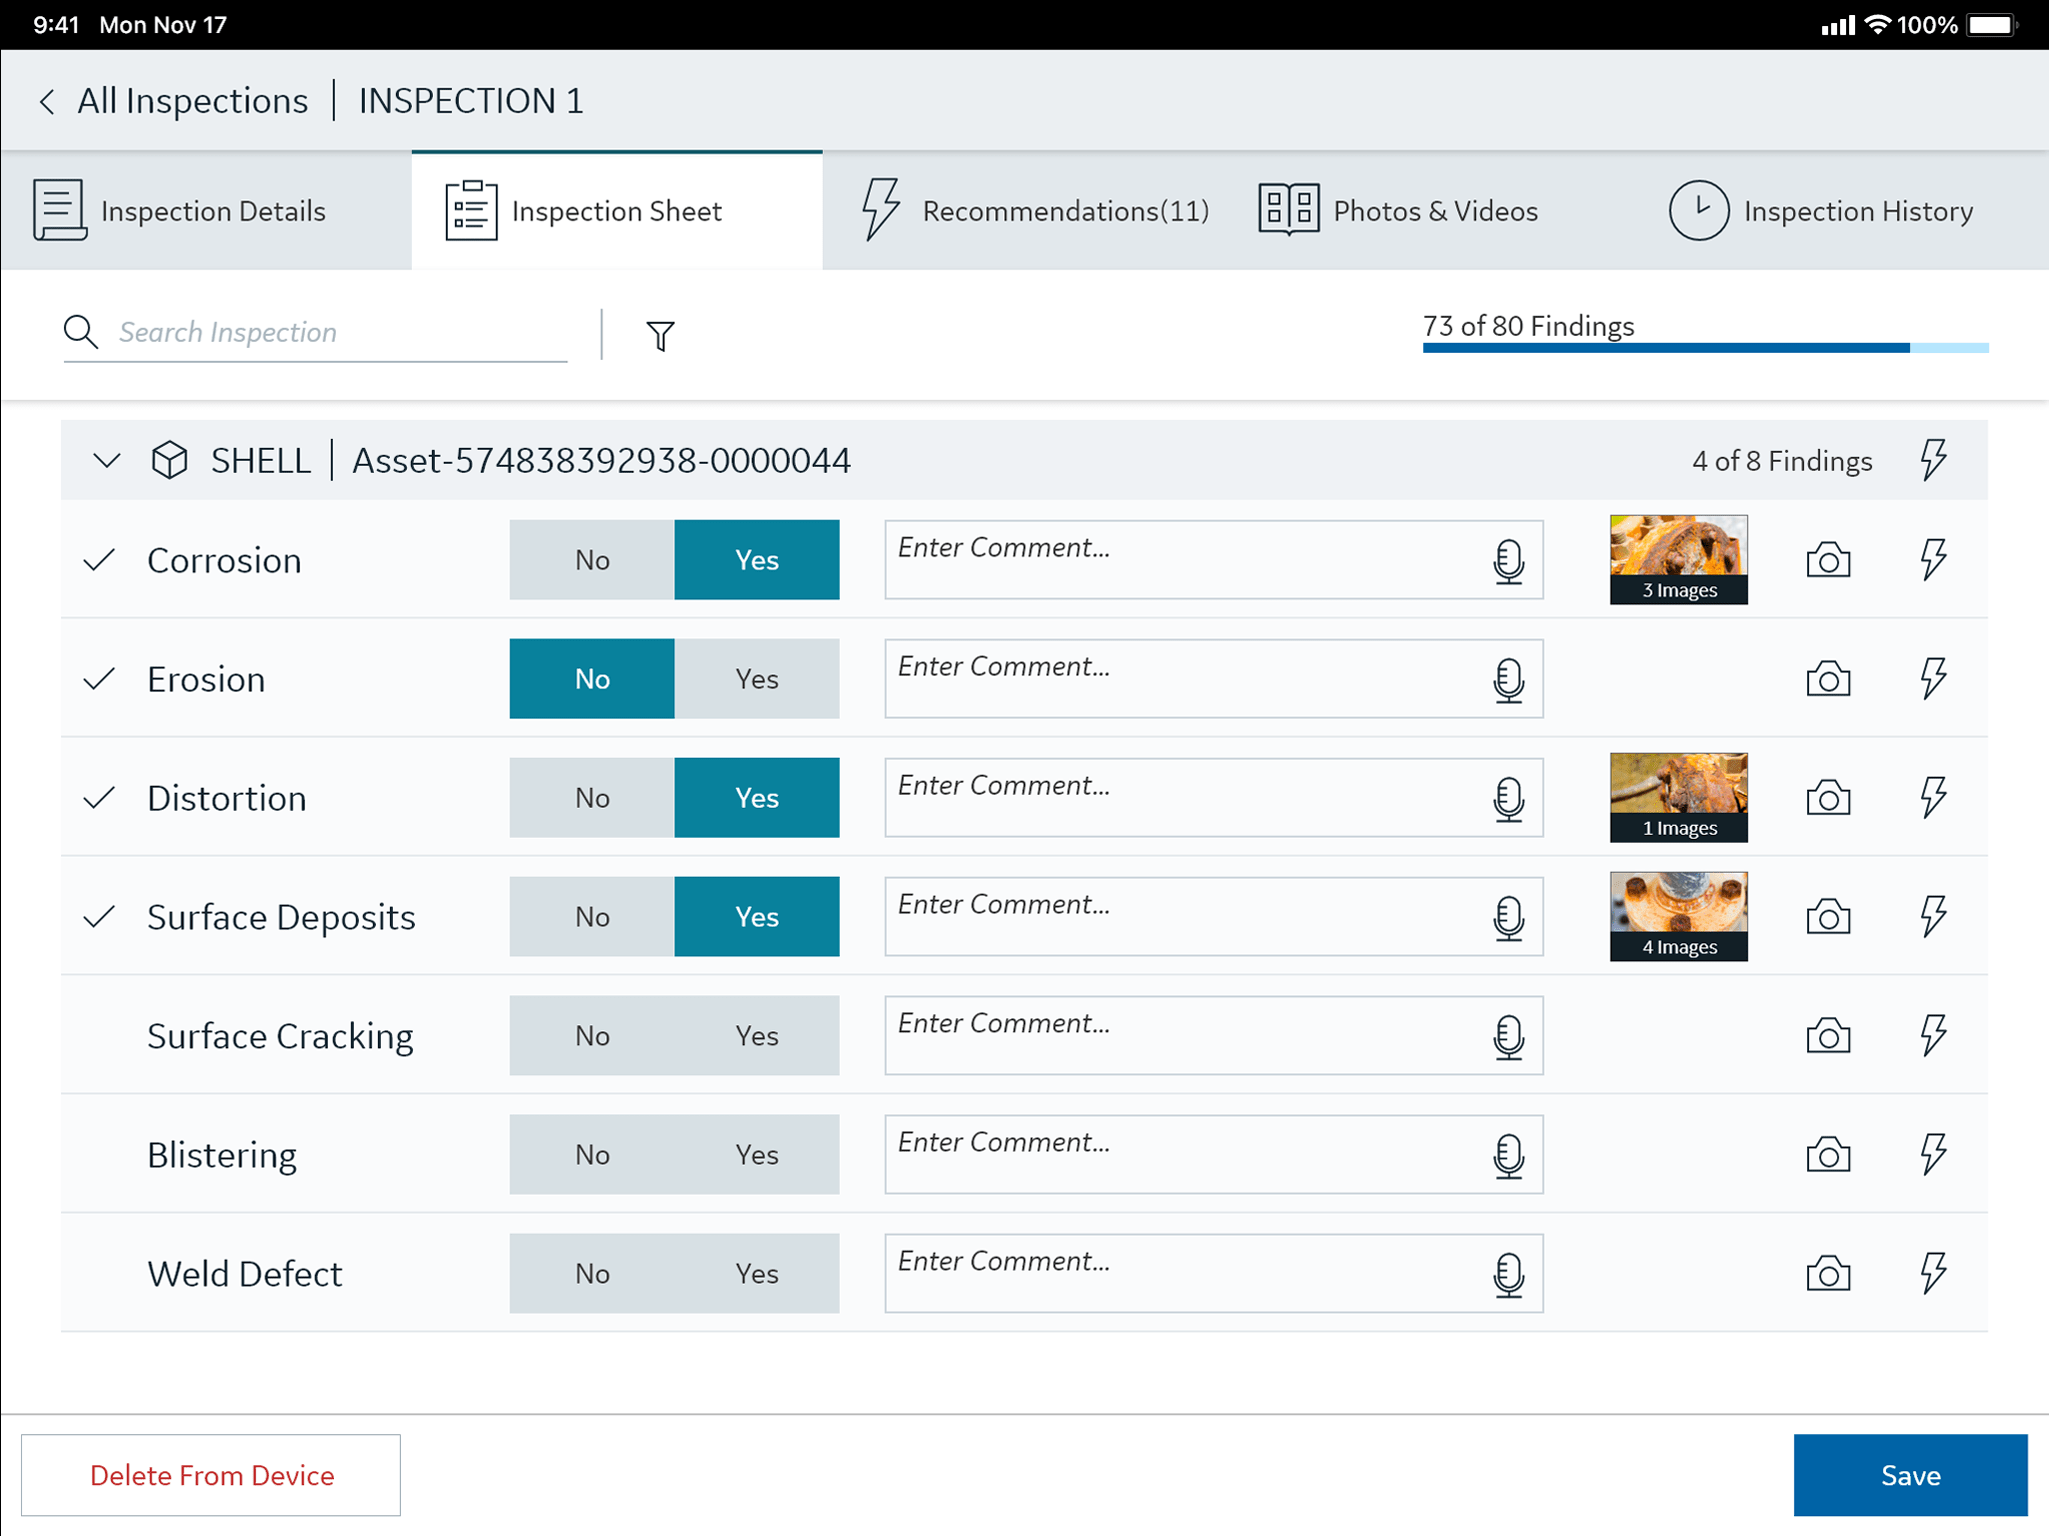Viewport: 2049px width, 1536px height.
Task: Click SHELL header lightning bolt icon
Action: (1933, 460)
